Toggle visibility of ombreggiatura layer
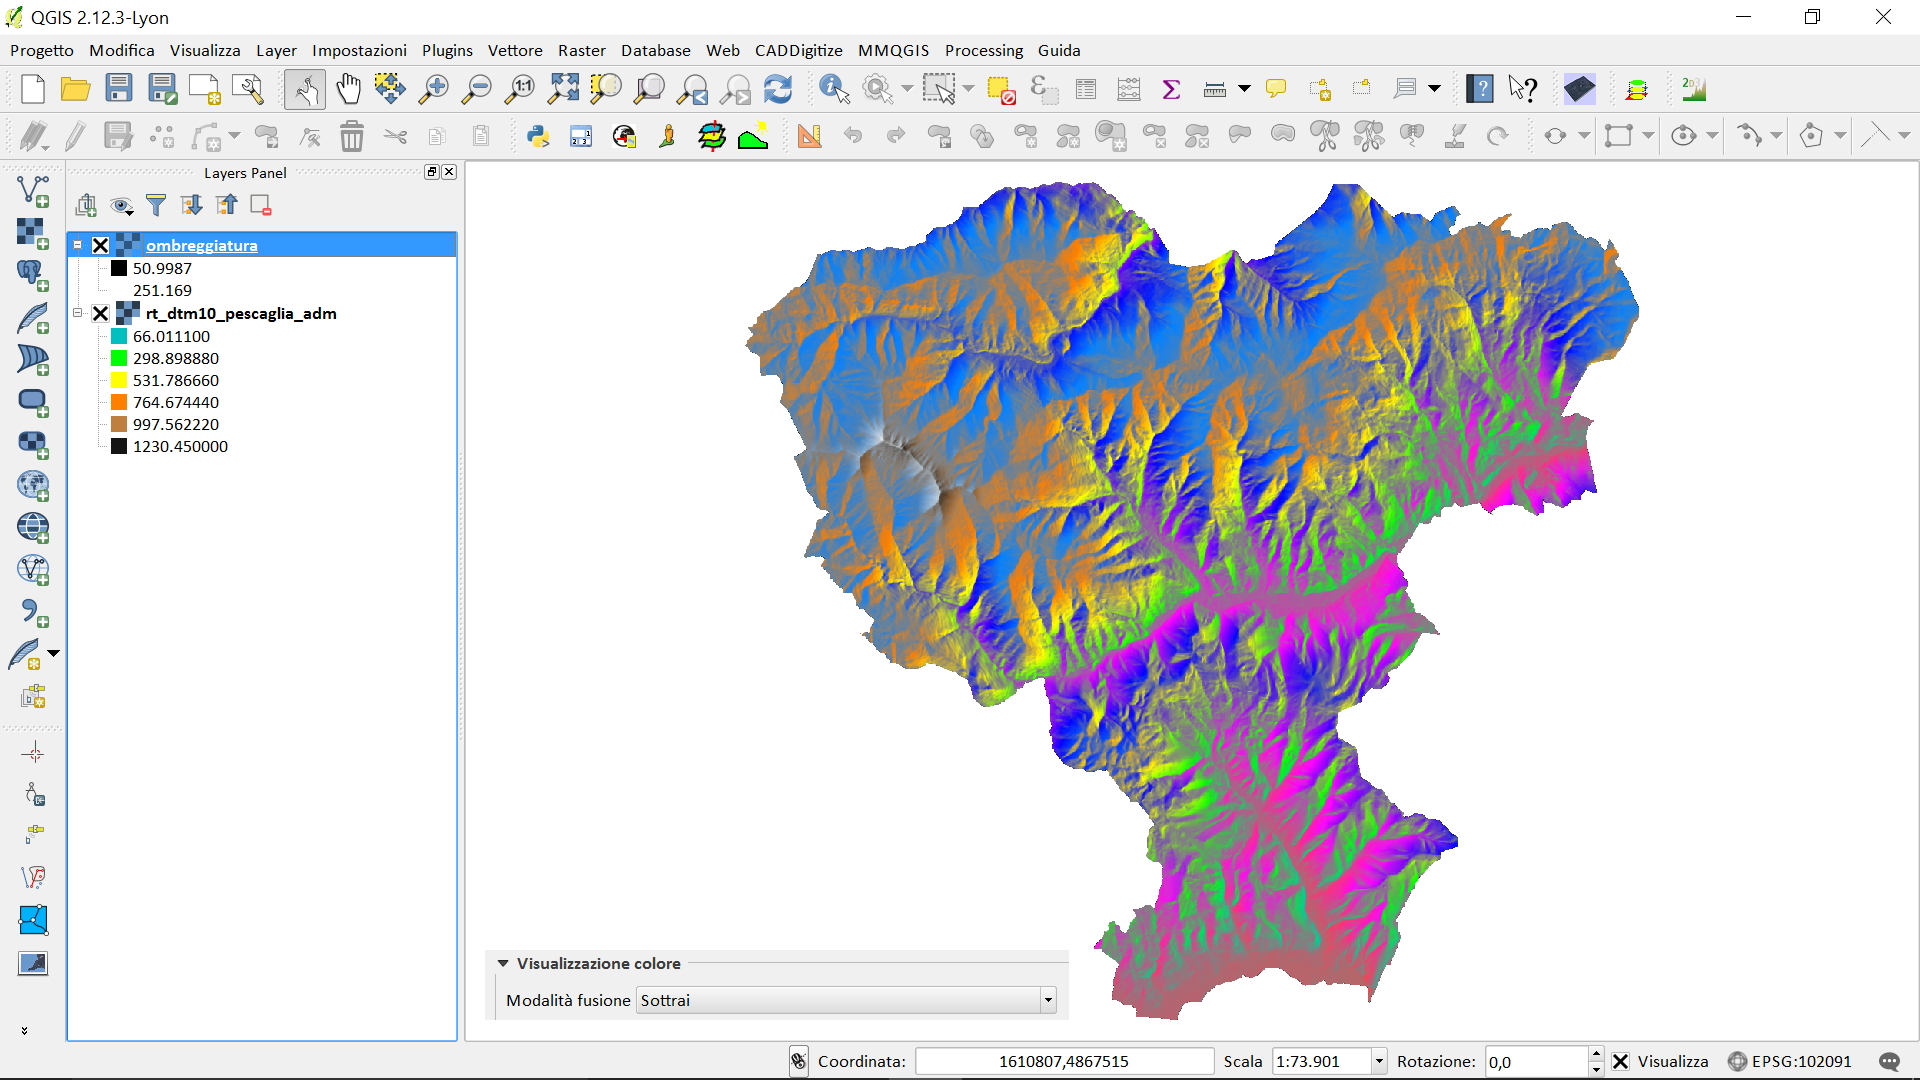Image resolution: width=1920 pixels, height=1080 pixels. tap(101, 245)
